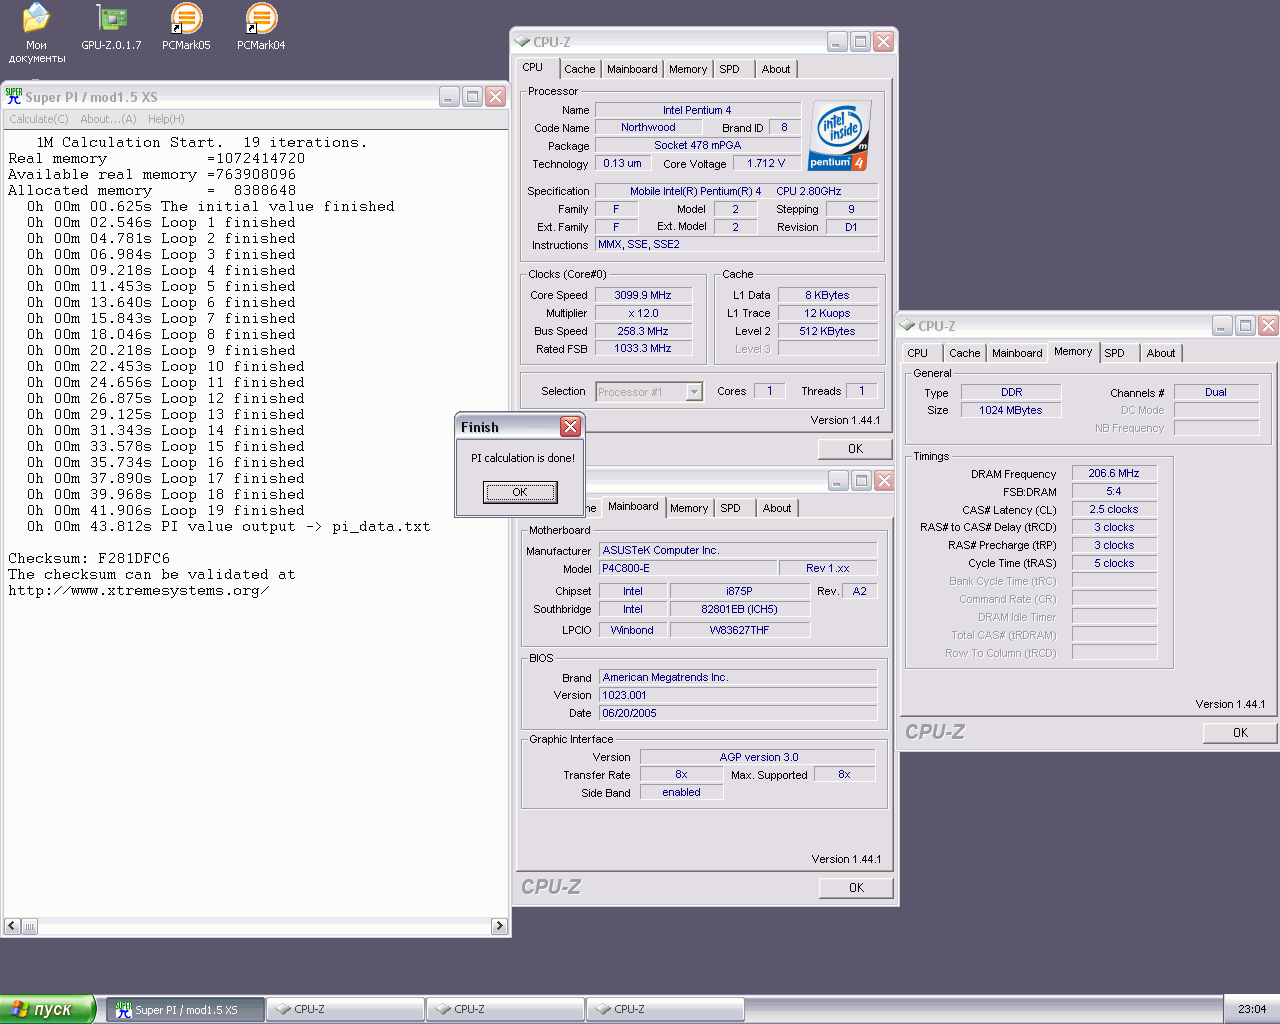This screenshot has height=1024, width=1280.
Task: Click the Cycle Time (tRAS) 5 clocks value
Action: point(1114,563)
